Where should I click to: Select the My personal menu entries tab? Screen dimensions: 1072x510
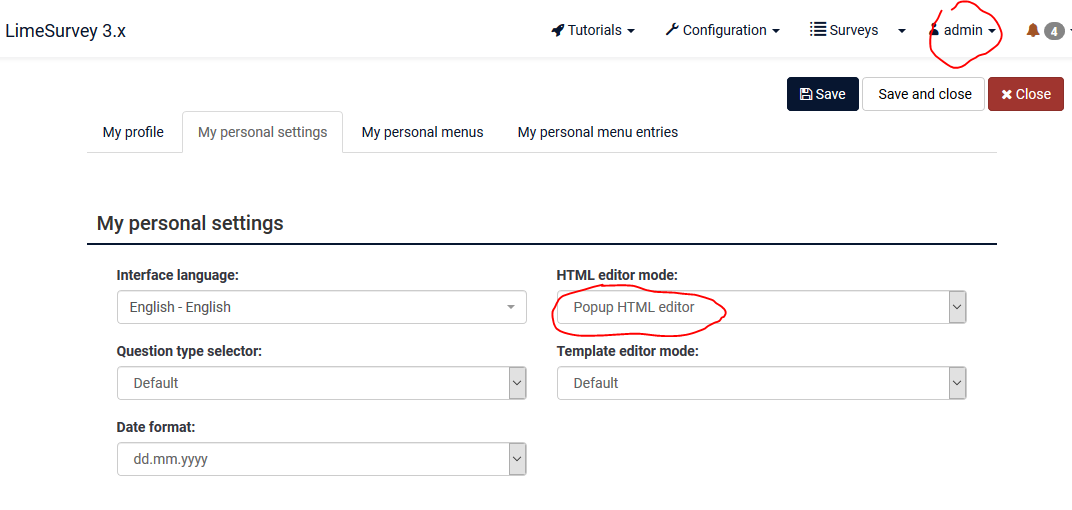[597, 132]
